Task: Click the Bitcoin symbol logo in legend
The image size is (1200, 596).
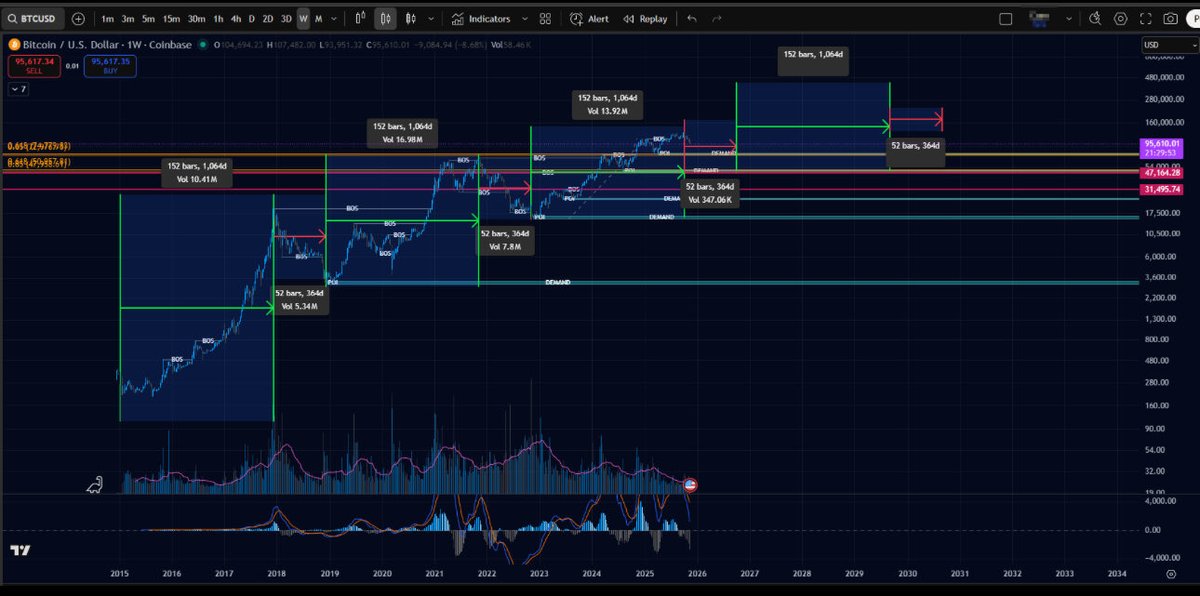Action: pos(14,45)
